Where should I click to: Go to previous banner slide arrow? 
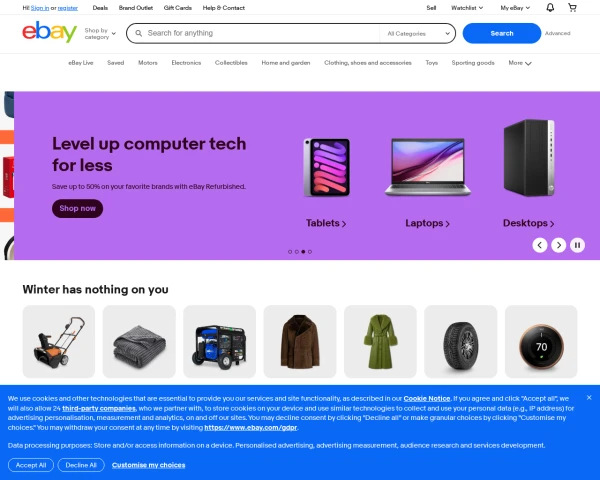click(x=540, y=245)
